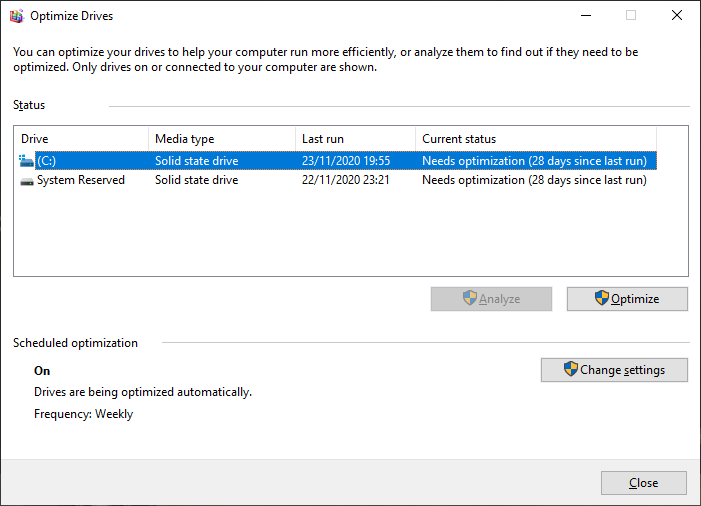Sort drives by Last run column
Image resolution: width=701 pixels, height=506 pixels.
click(x=354, y=139)
